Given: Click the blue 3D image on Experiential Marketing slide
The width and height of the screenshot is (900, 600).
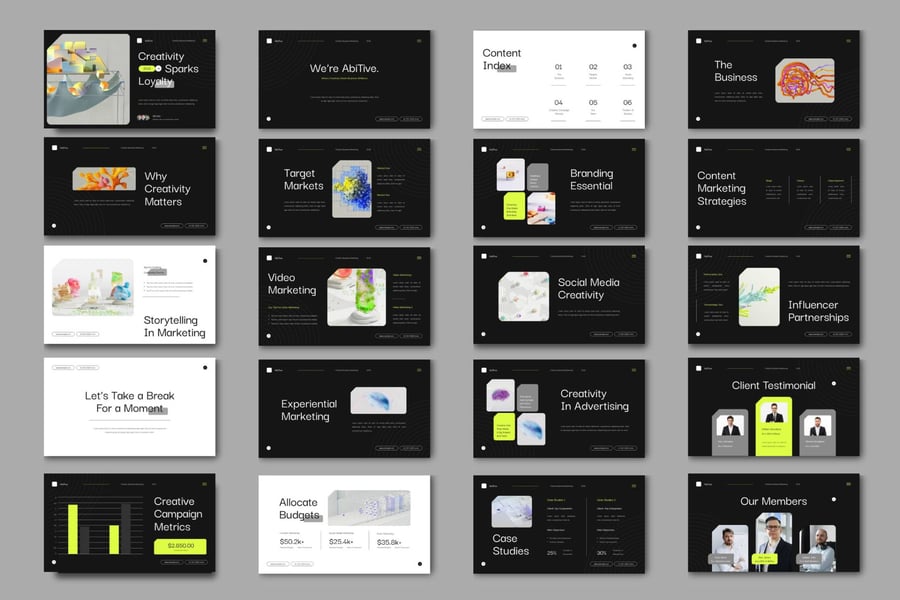Looking at the screenshot, I should tap(378, 400).
